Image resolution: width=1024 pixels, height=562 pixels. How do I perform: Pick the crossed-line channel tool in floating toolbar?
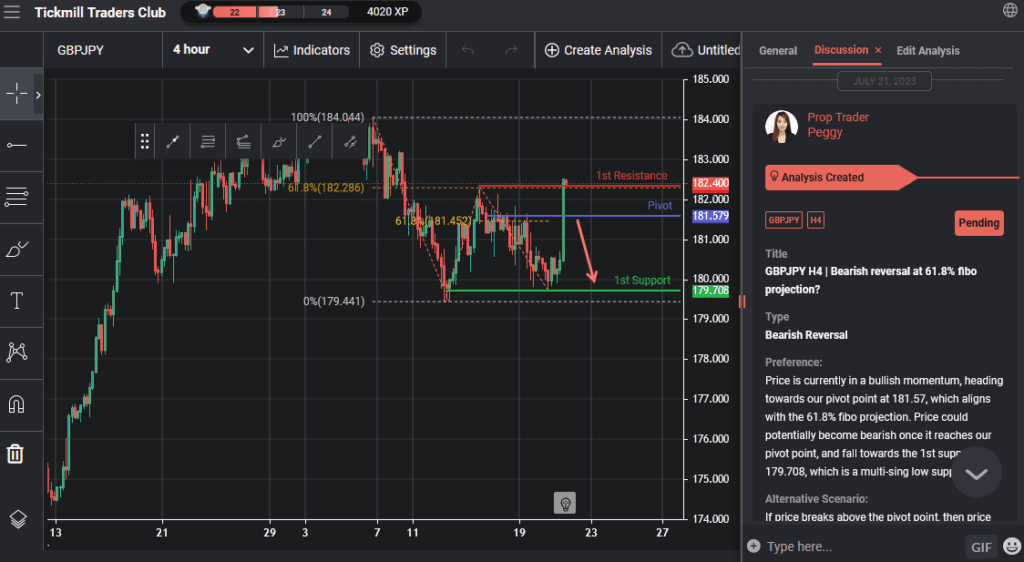[x=350, y=141]
